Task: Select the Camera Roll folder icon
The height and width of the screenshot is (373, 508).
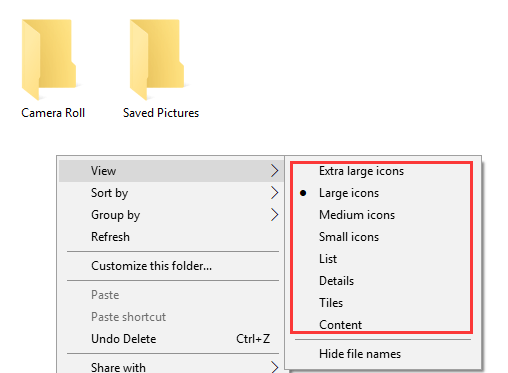Action: 49,59
